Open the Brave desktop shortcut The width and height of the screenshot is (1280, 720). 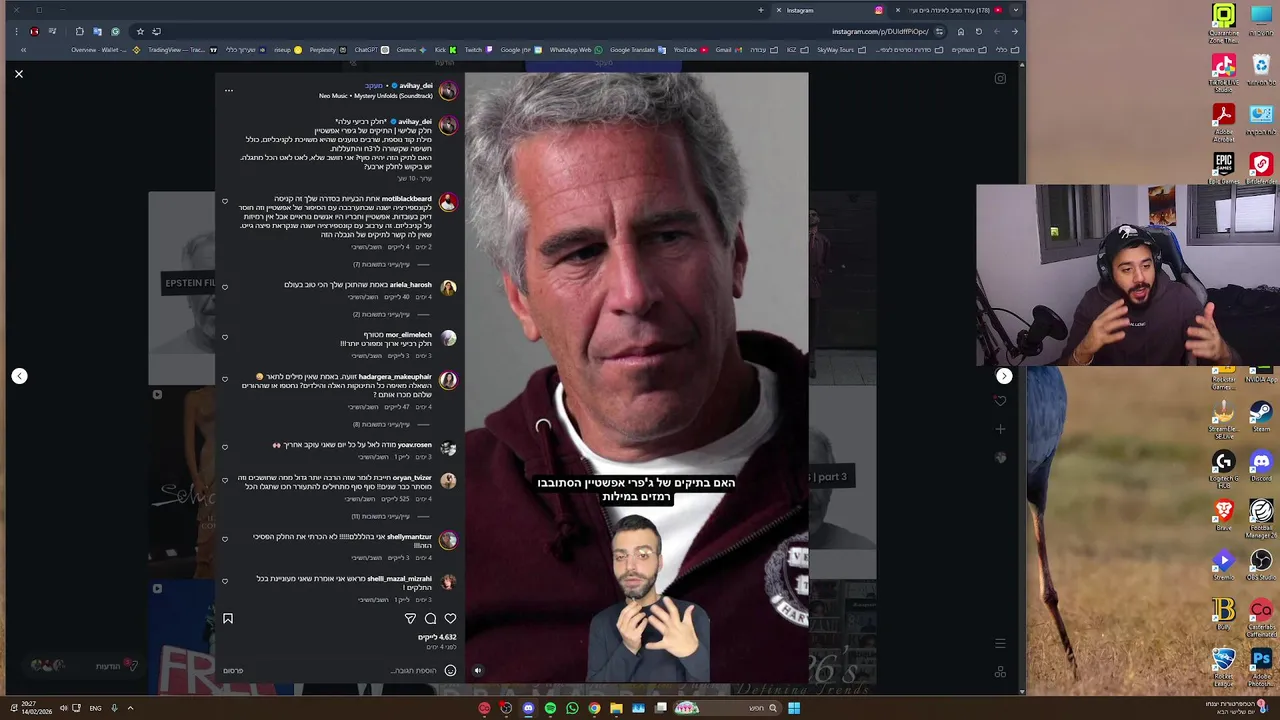coord(1224,515)
